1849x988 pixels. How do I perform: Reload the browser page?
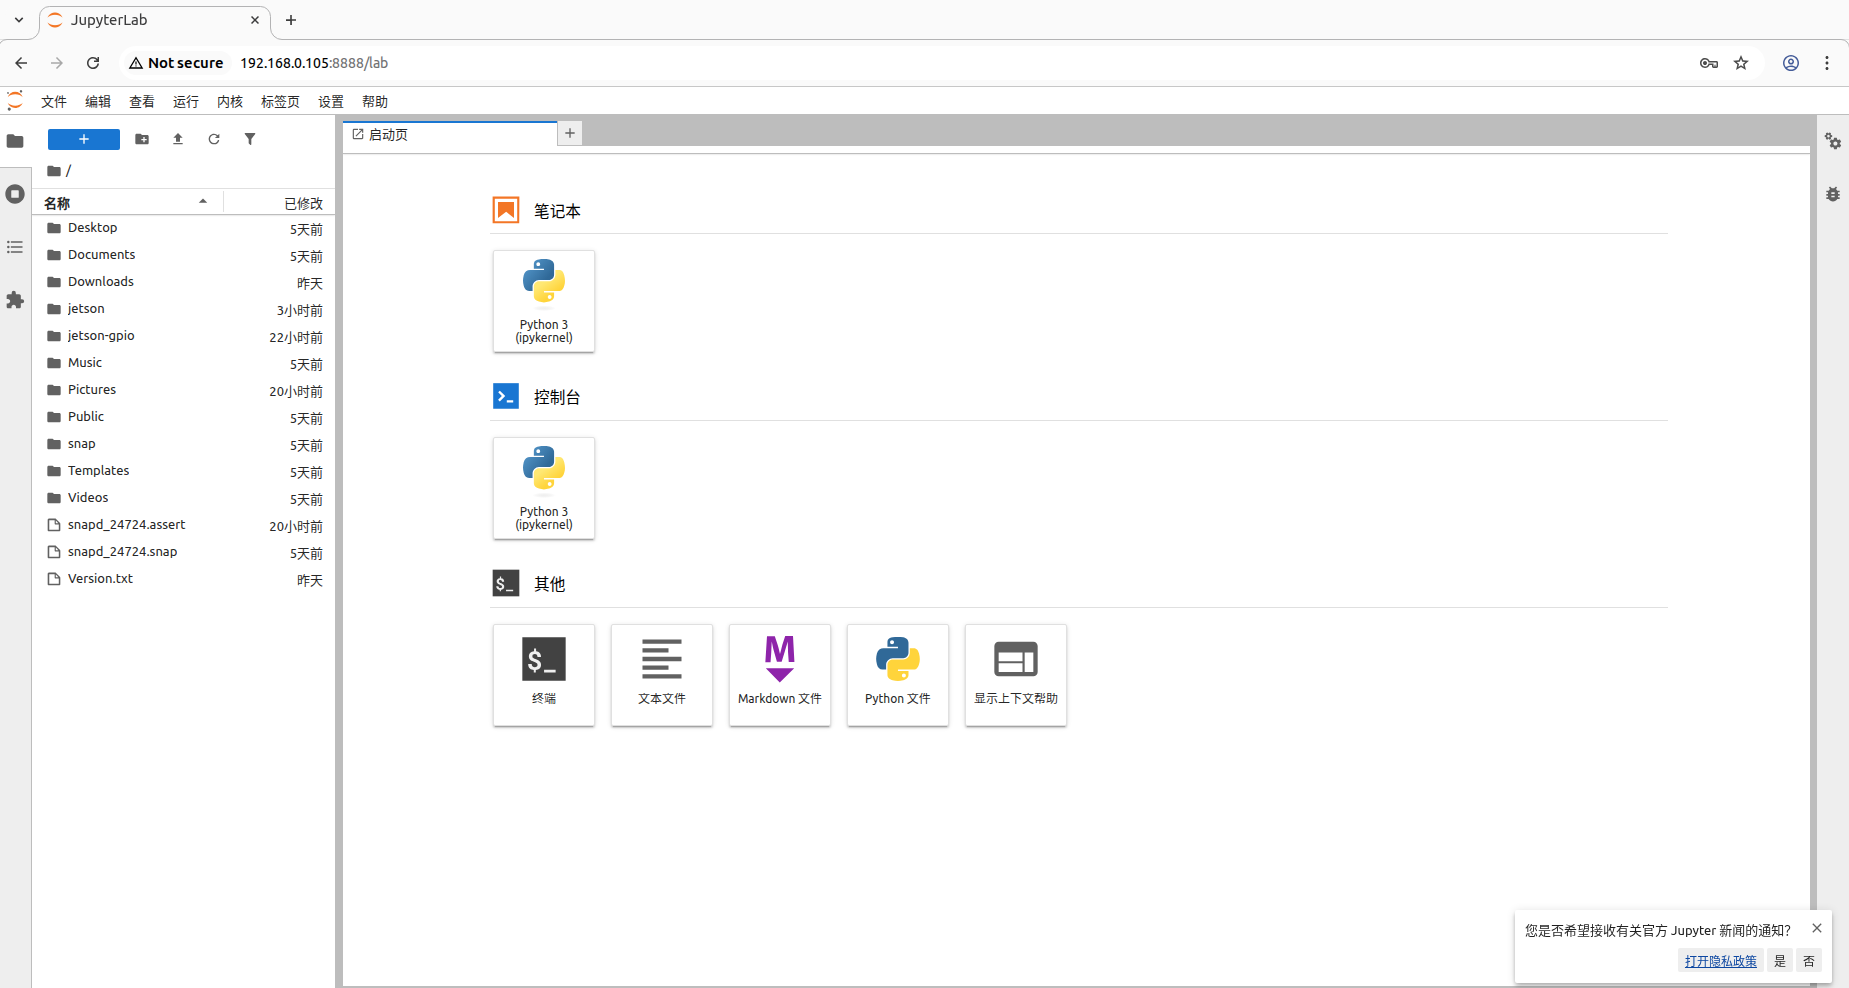pyautogui.click(x=93, y=63)
